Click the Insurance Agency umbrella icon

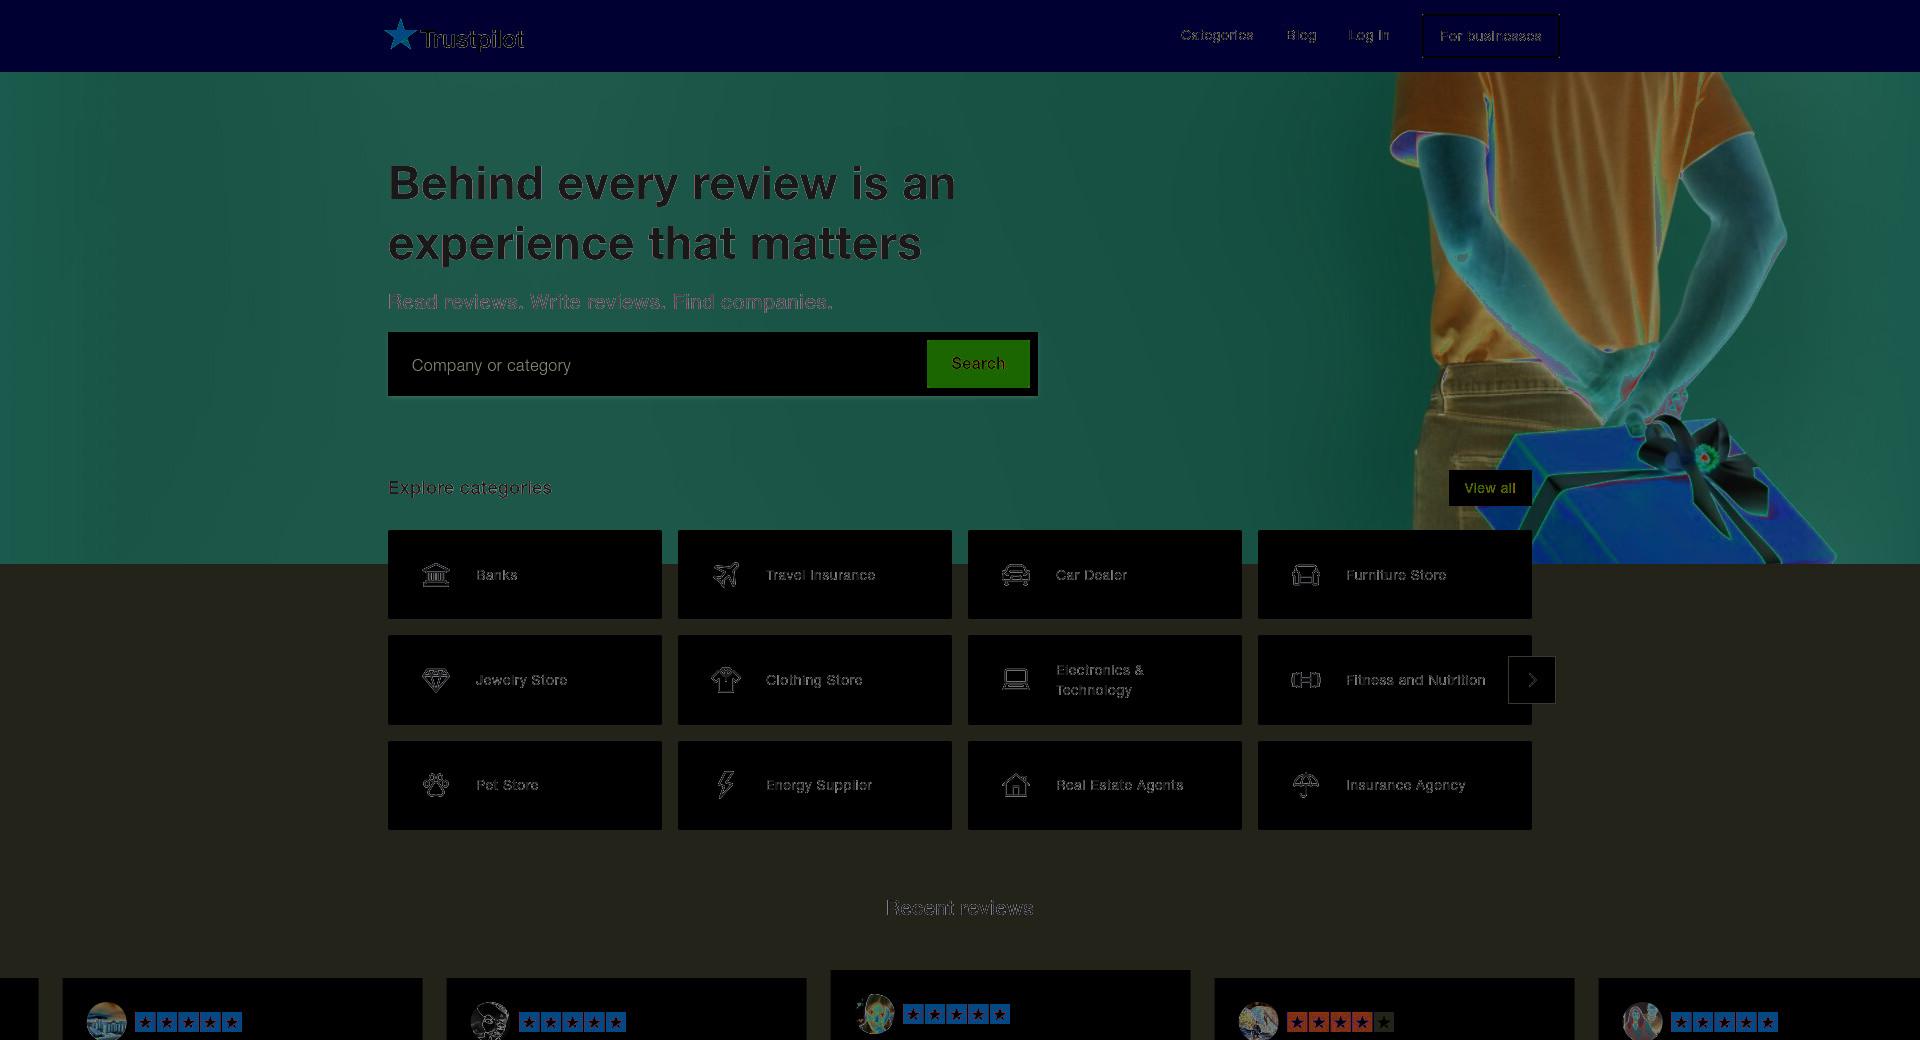point(1306,785)
